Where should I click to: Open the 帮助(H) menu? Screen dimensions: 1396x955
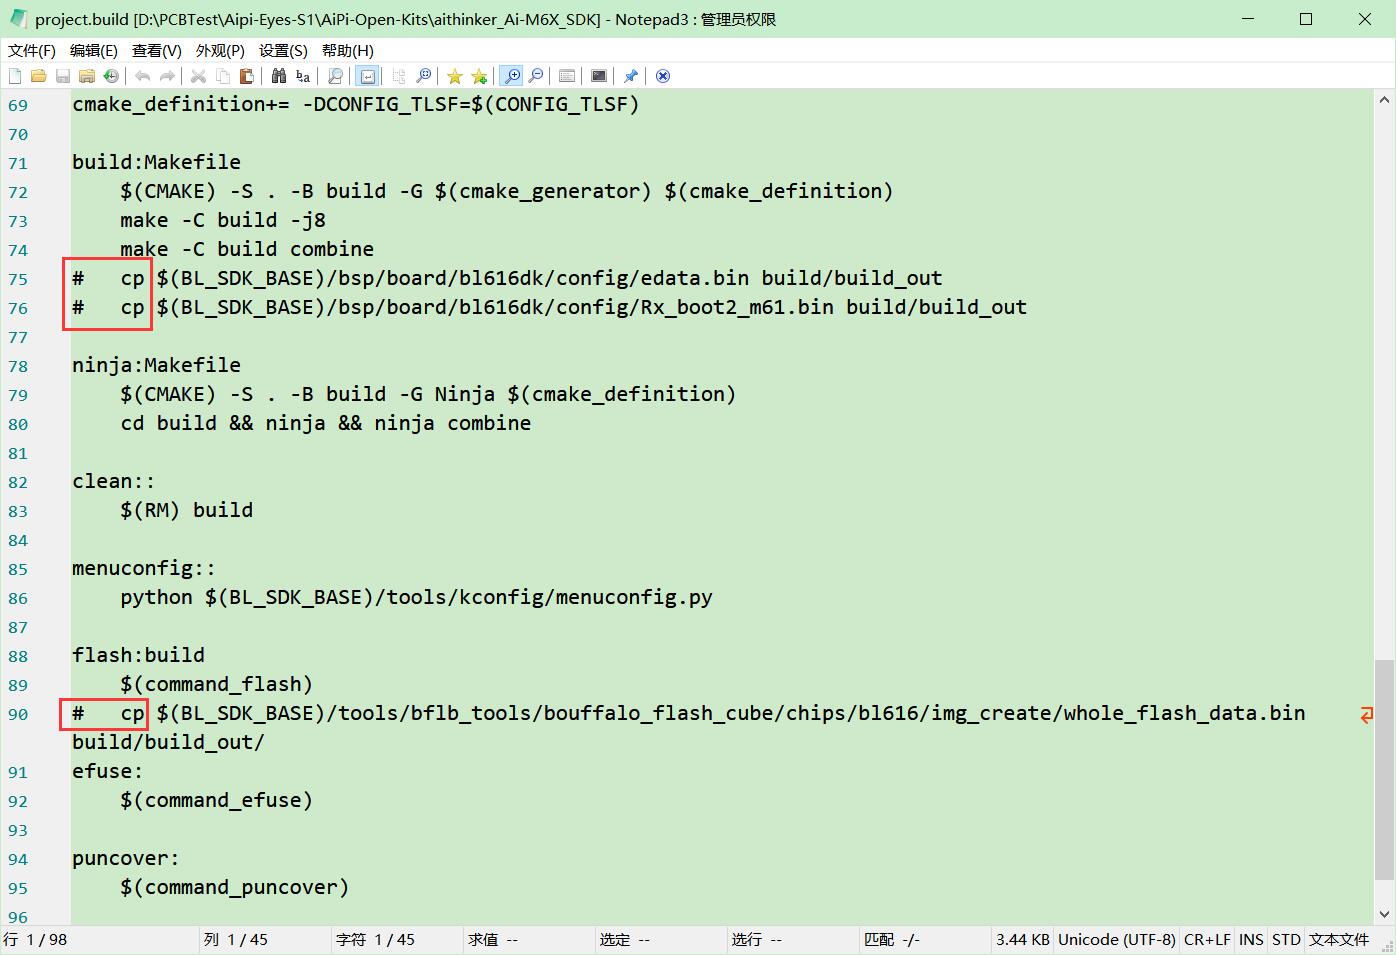[x=348, y=50]
